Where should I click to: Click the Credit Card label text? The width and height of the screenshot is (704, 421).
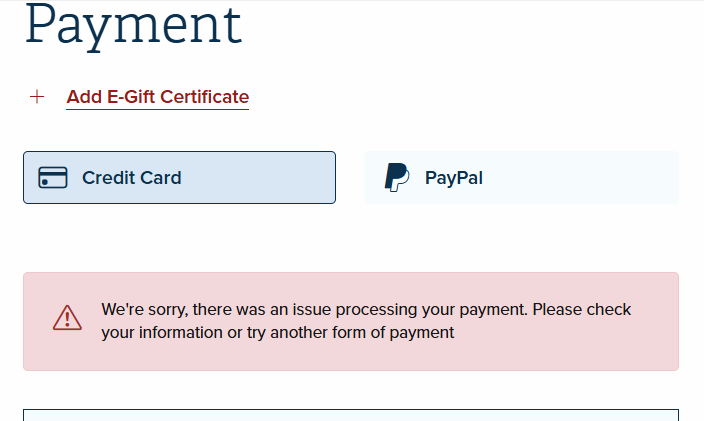(132, 178)
